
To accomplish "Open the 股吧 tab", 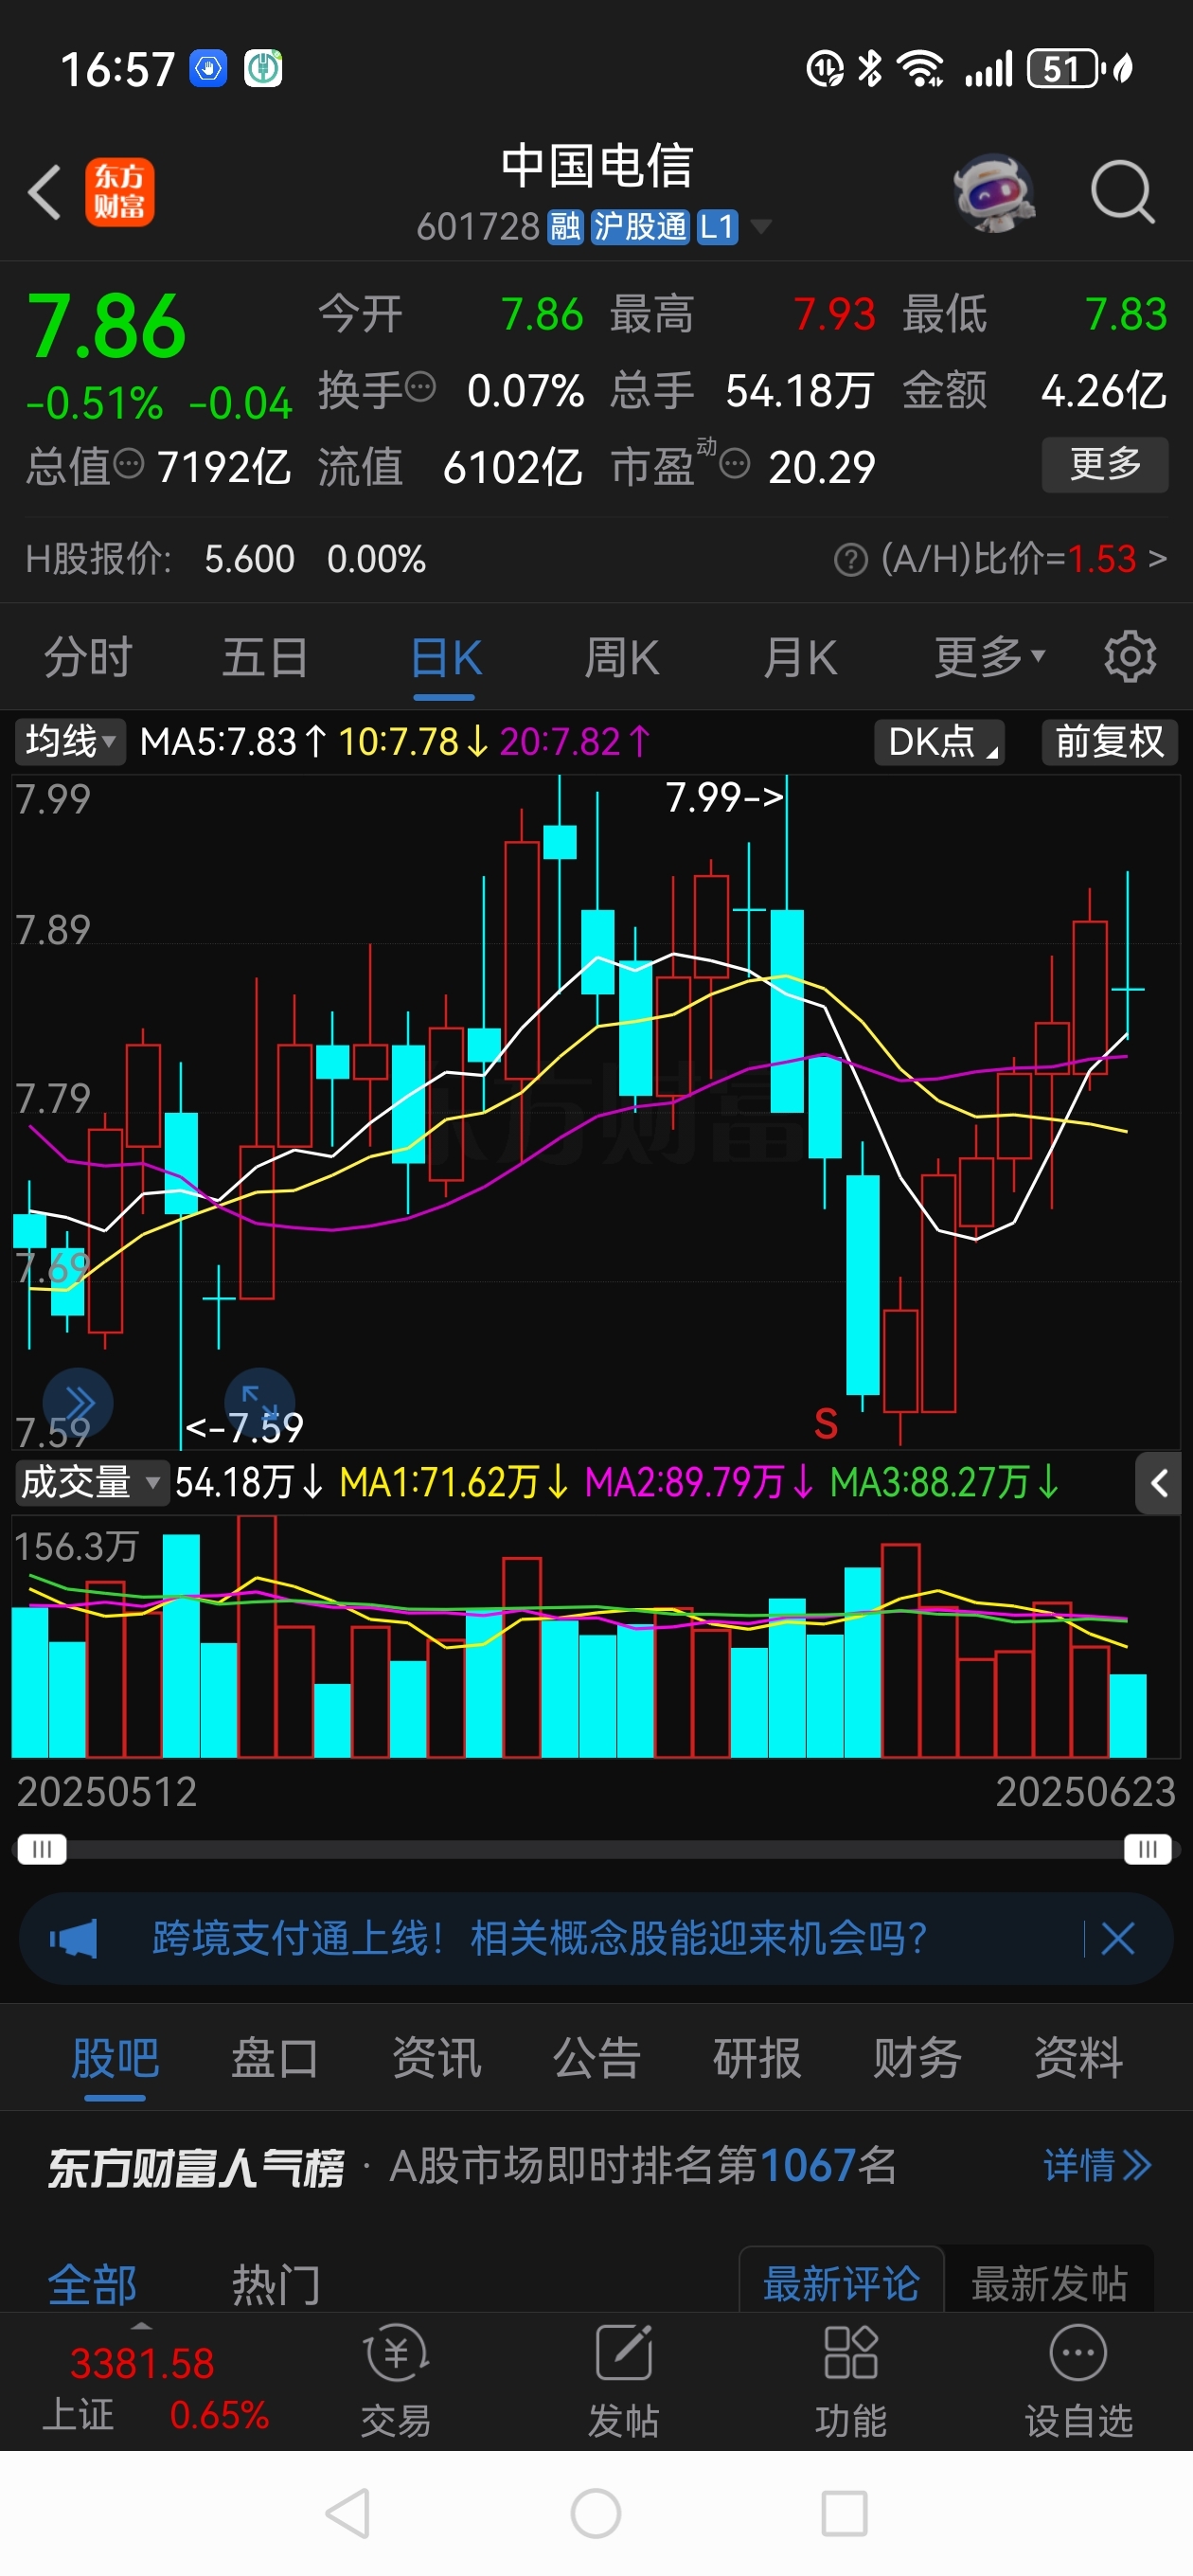I will coord(115,2058).
